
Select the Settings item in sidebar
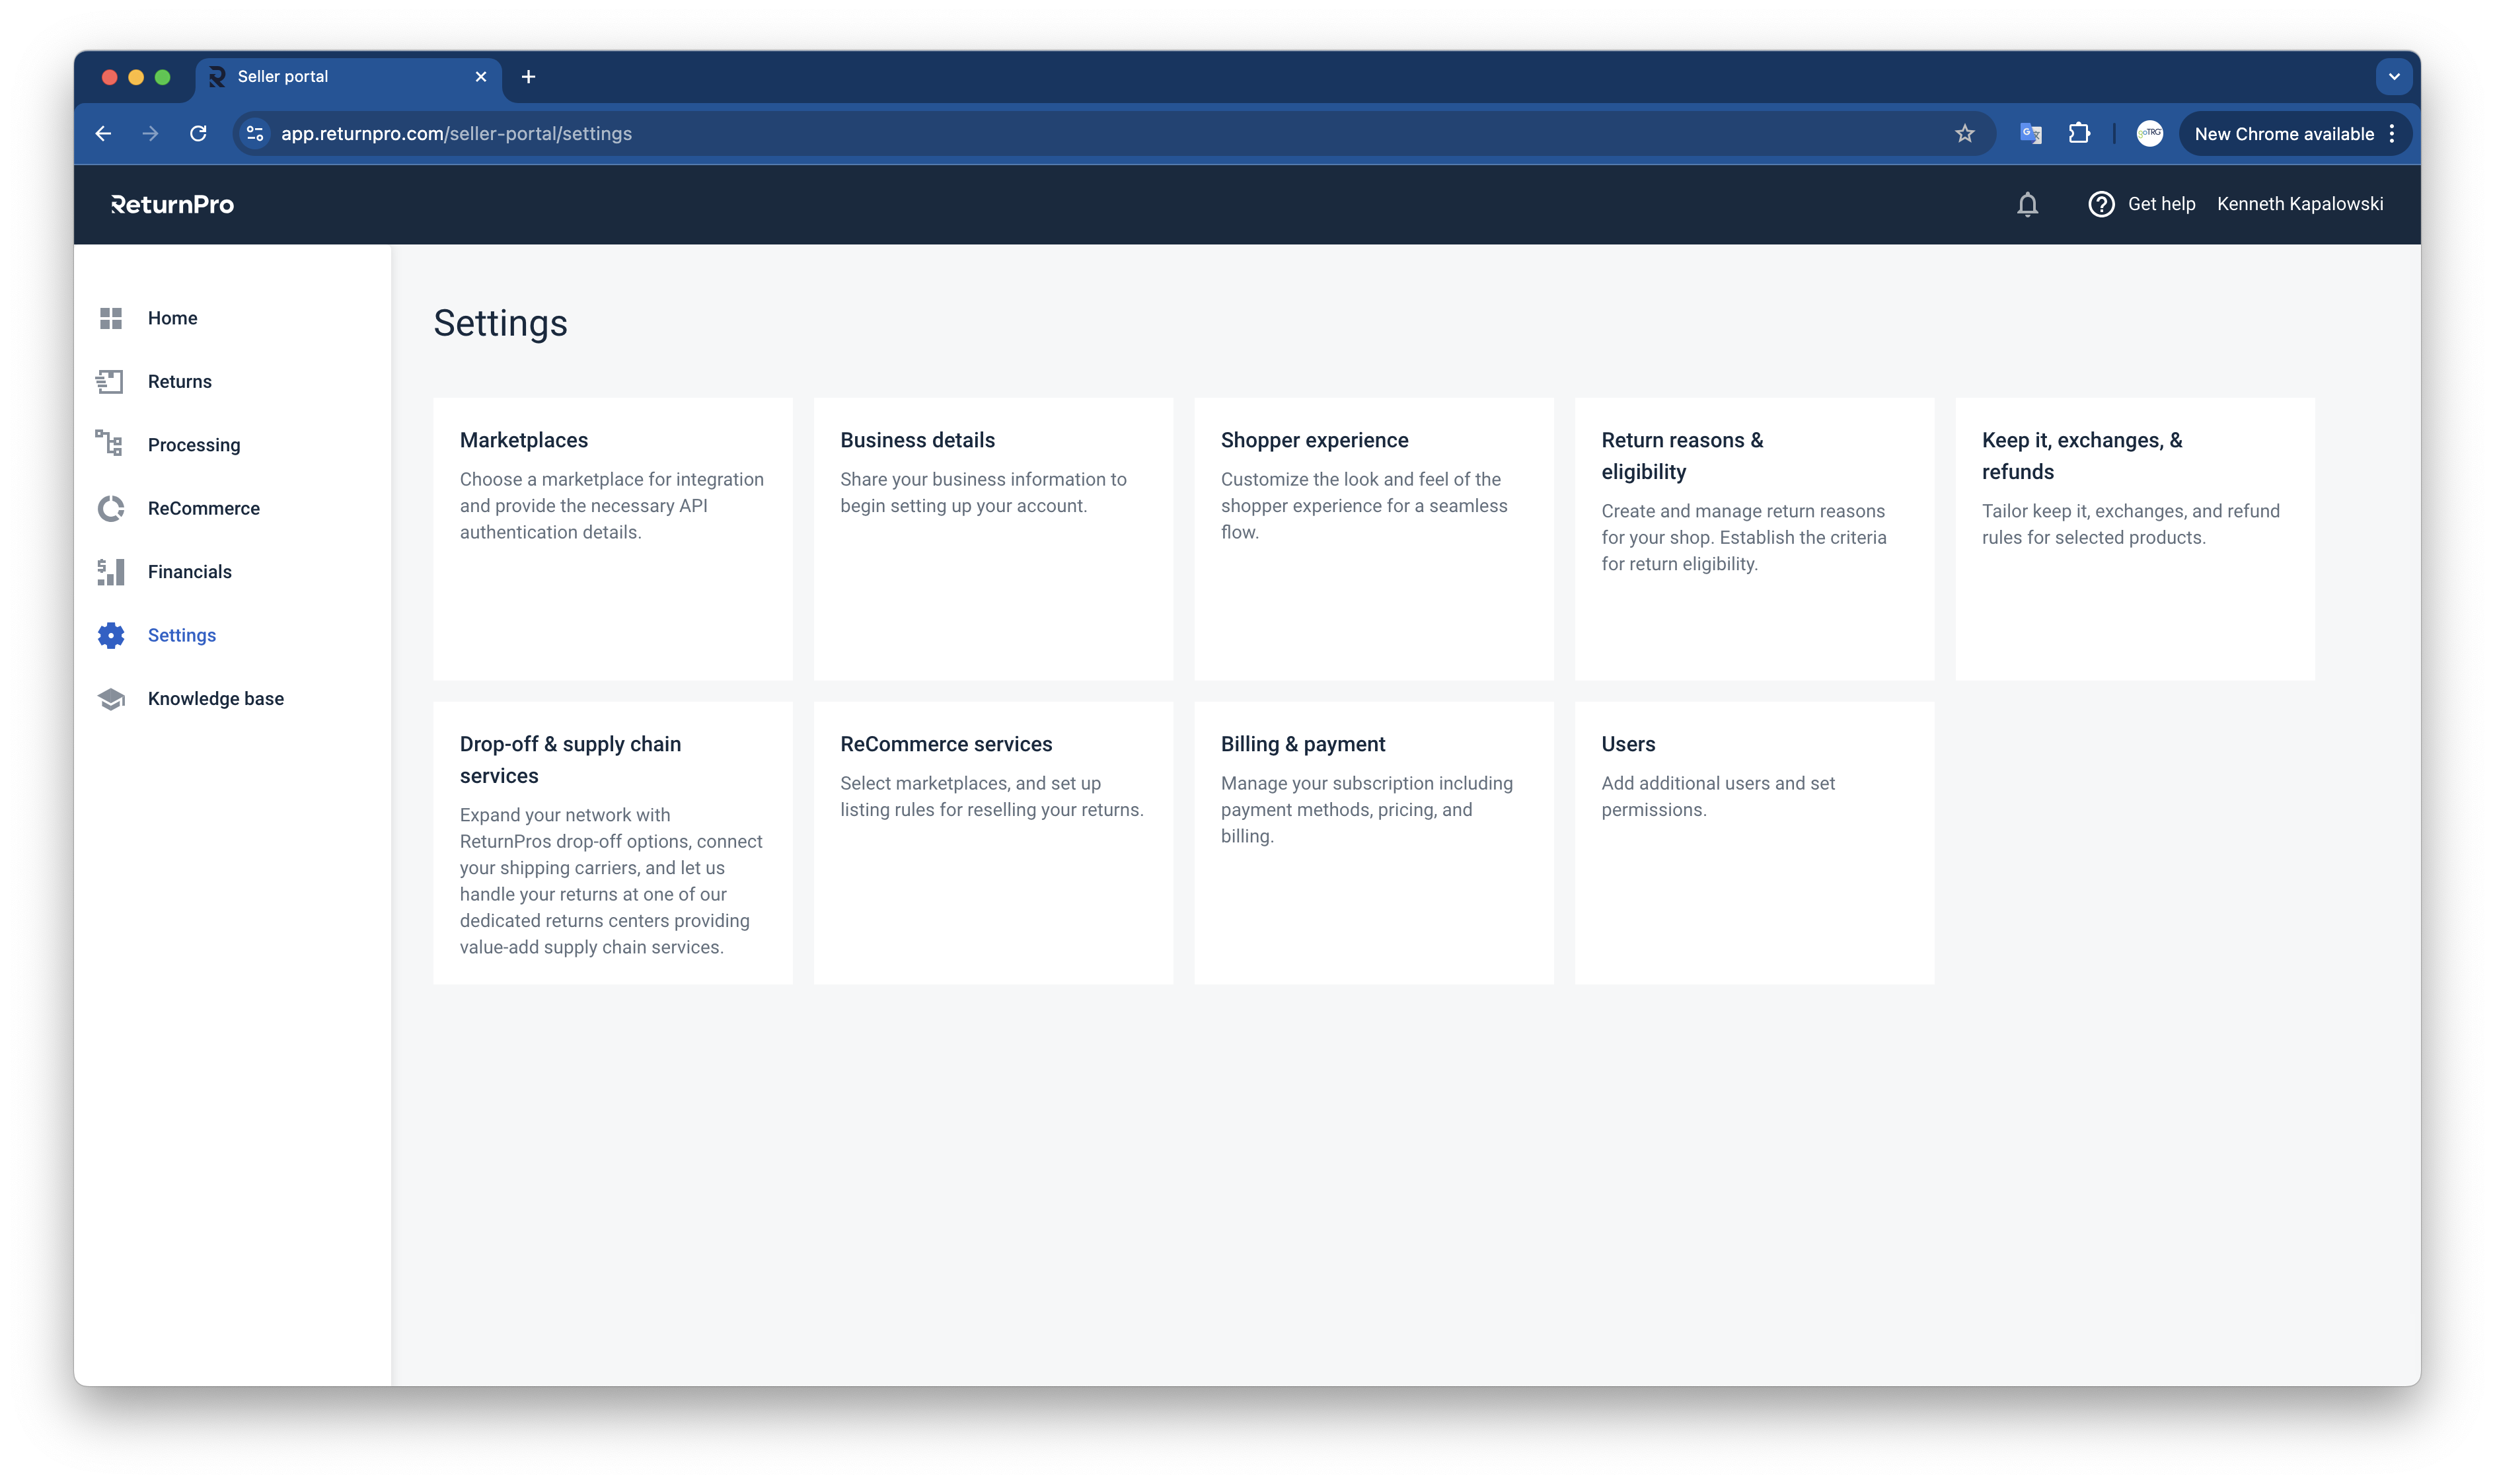181,636
